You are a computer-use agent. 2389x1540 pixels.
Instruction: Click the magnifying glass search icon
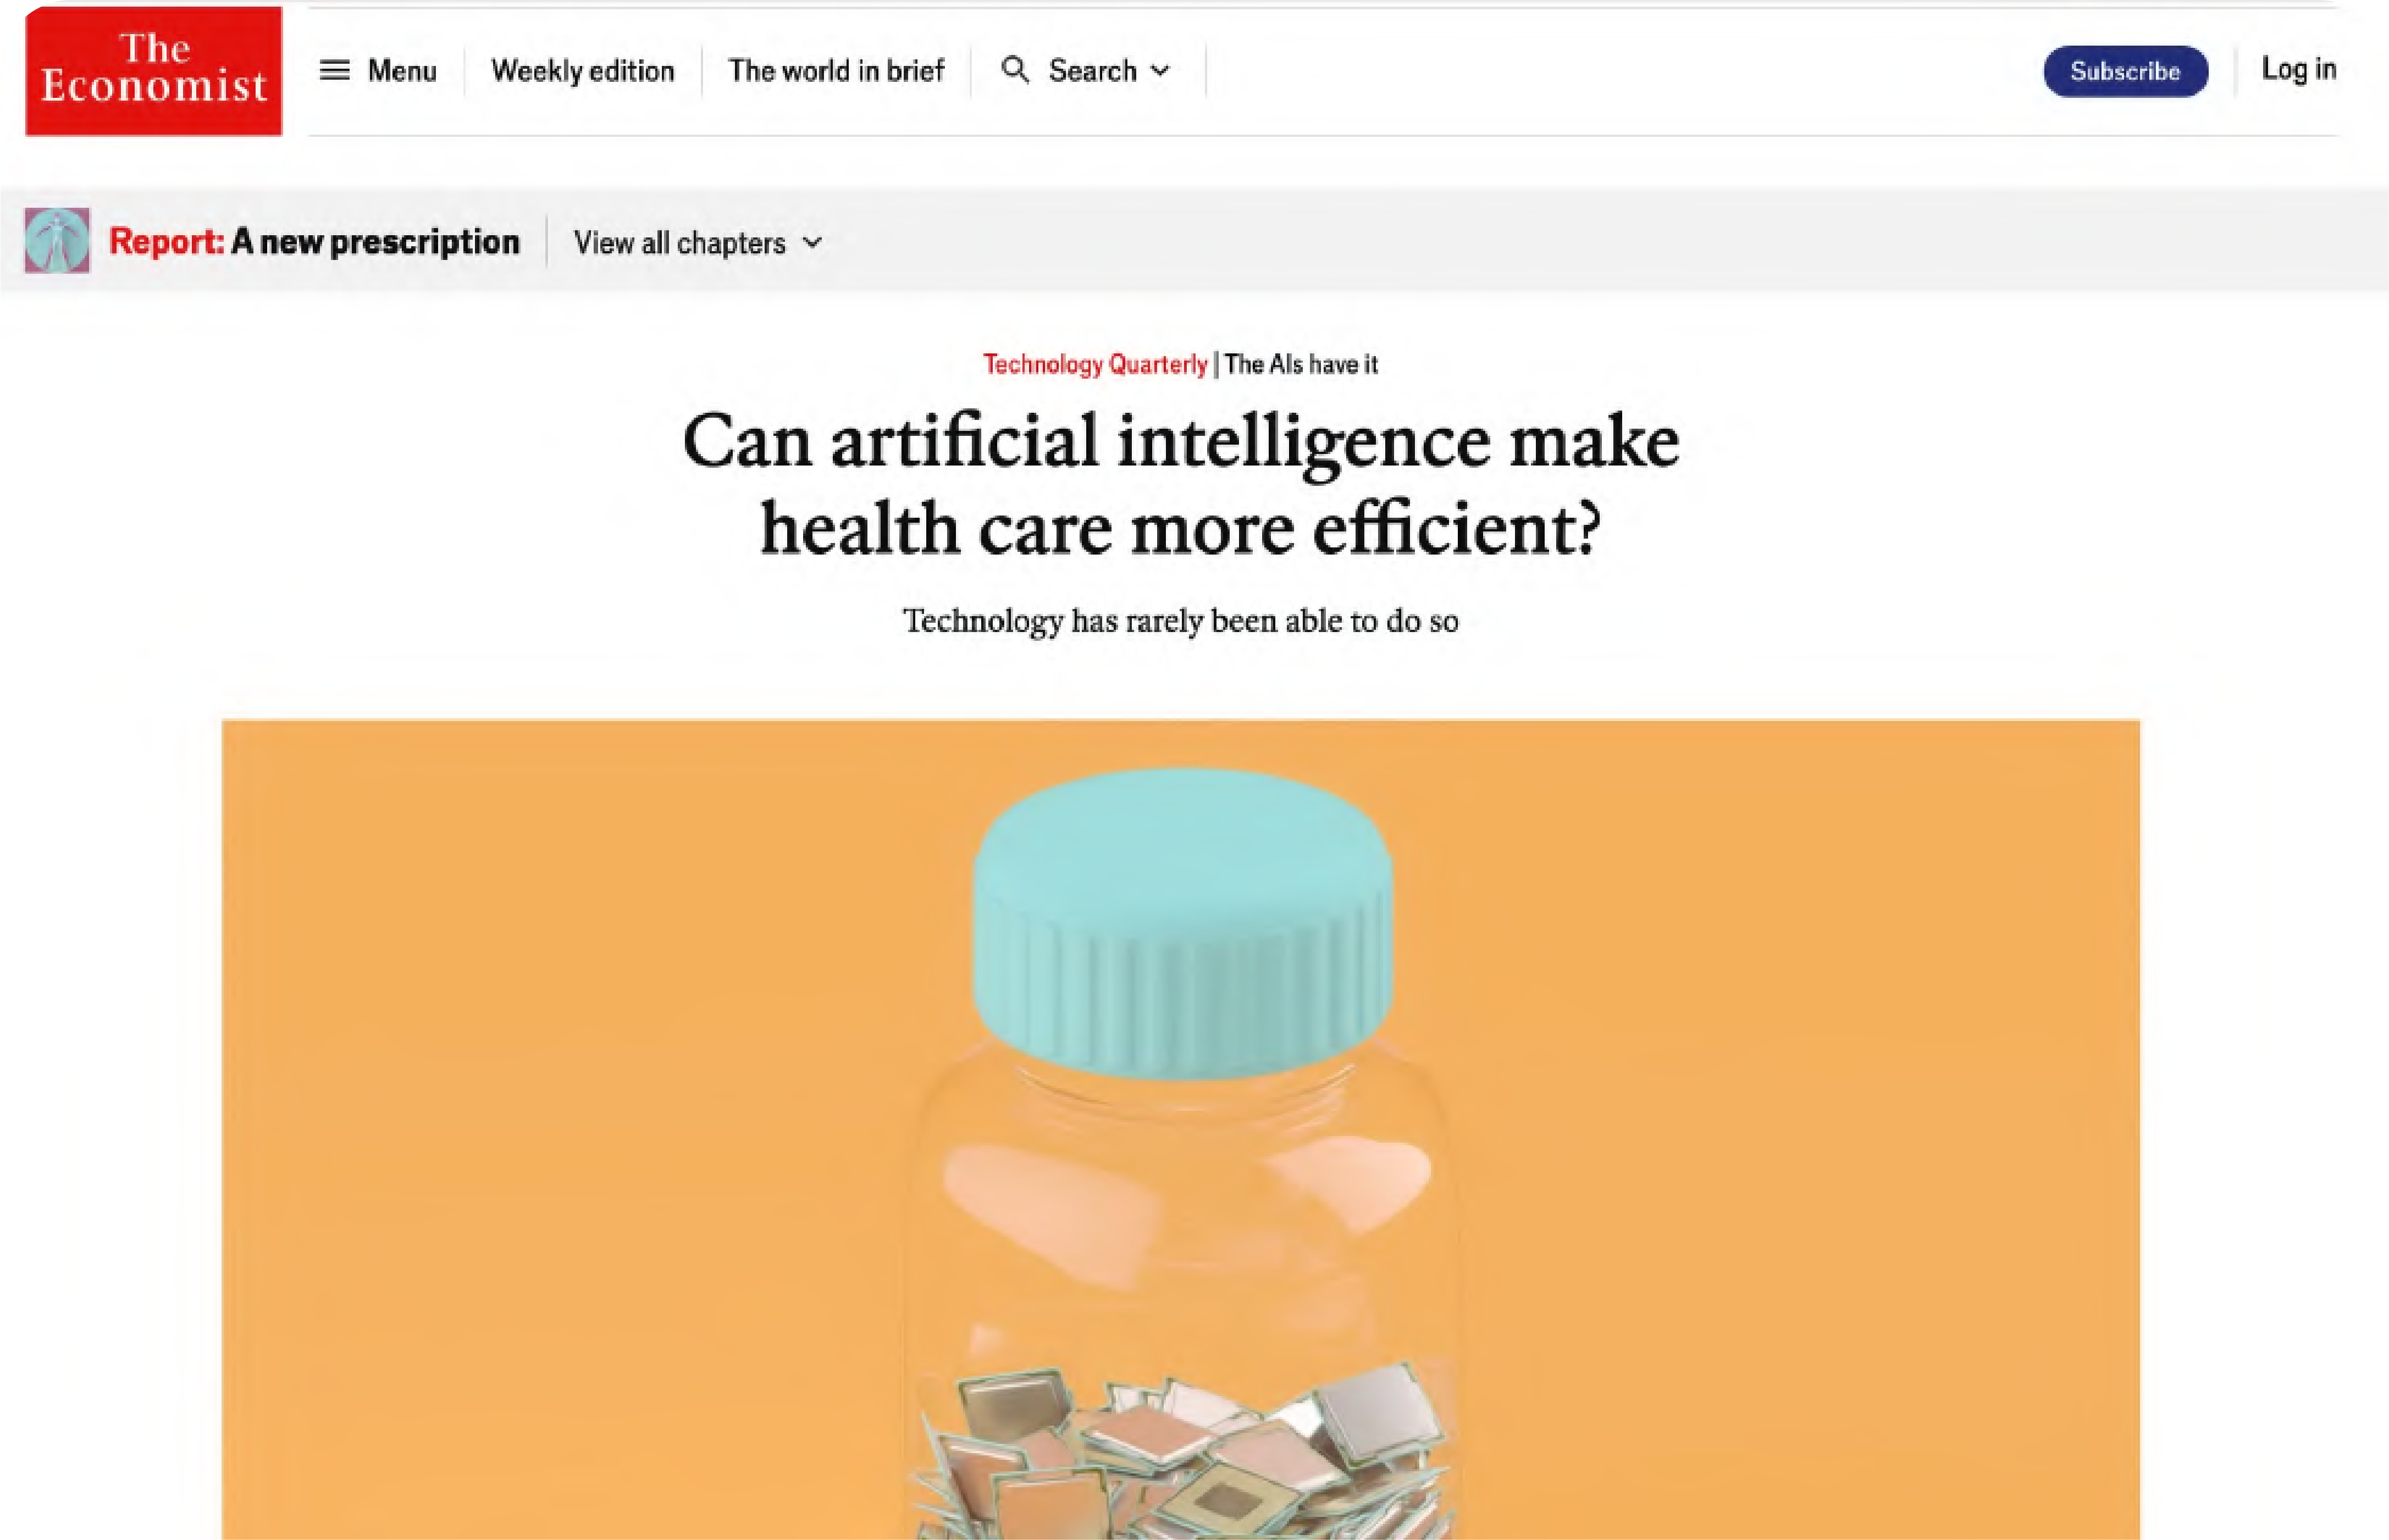[x=1015, y=70]
